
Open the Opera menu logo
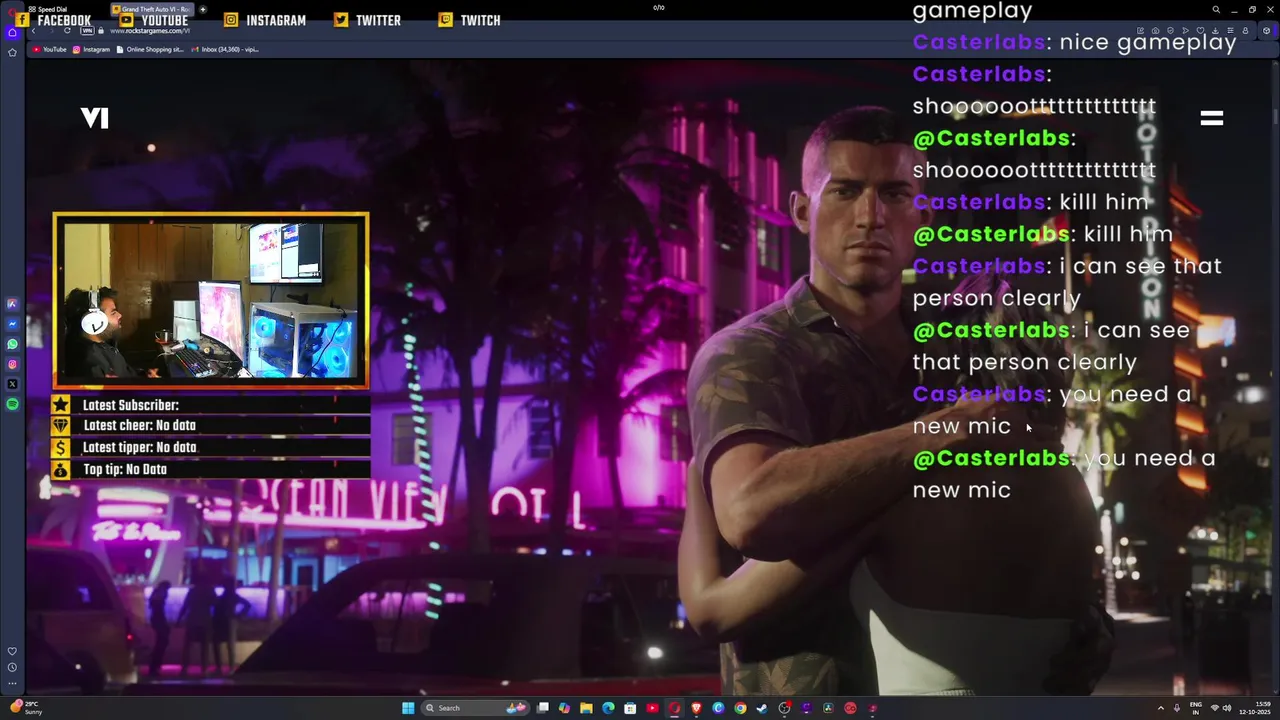(x=12, y=12)
